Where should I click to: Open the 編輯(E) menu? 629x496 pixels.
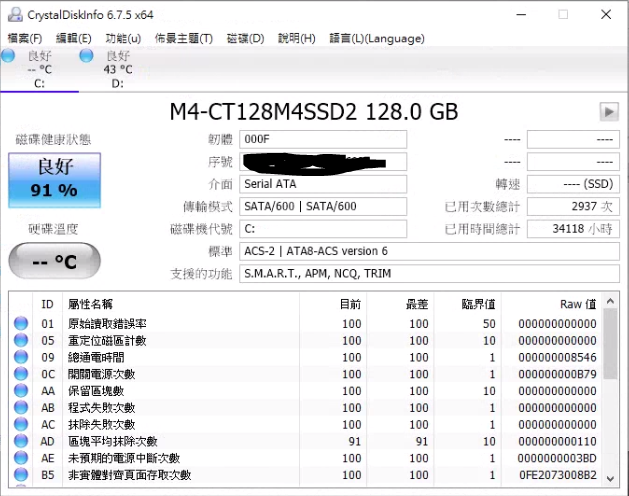click(74, 39)
